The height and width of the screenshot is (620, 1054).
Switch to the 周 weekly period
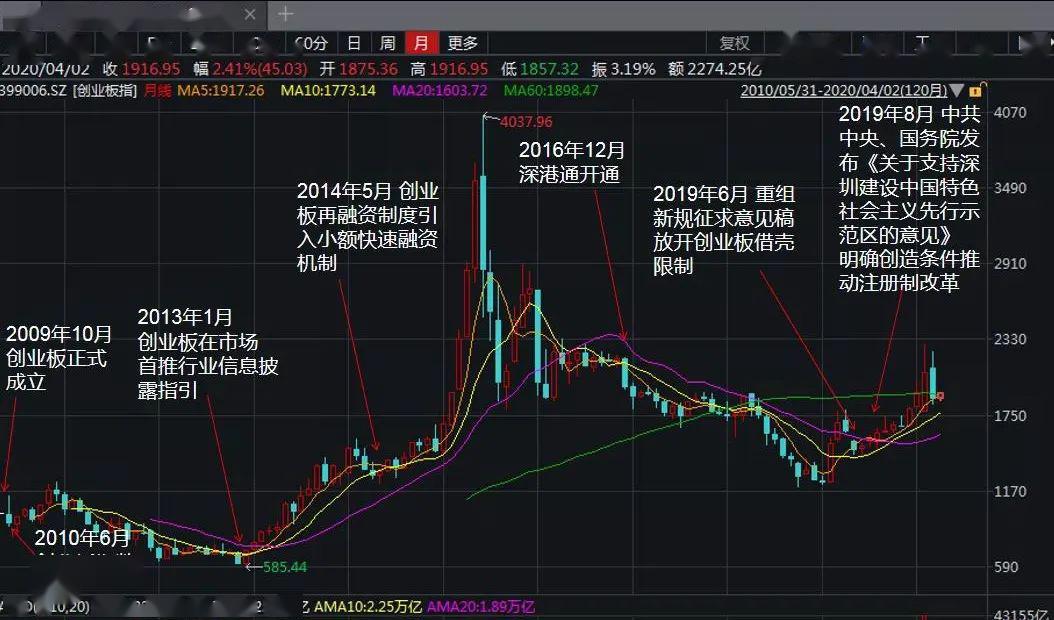coord(388,44)
